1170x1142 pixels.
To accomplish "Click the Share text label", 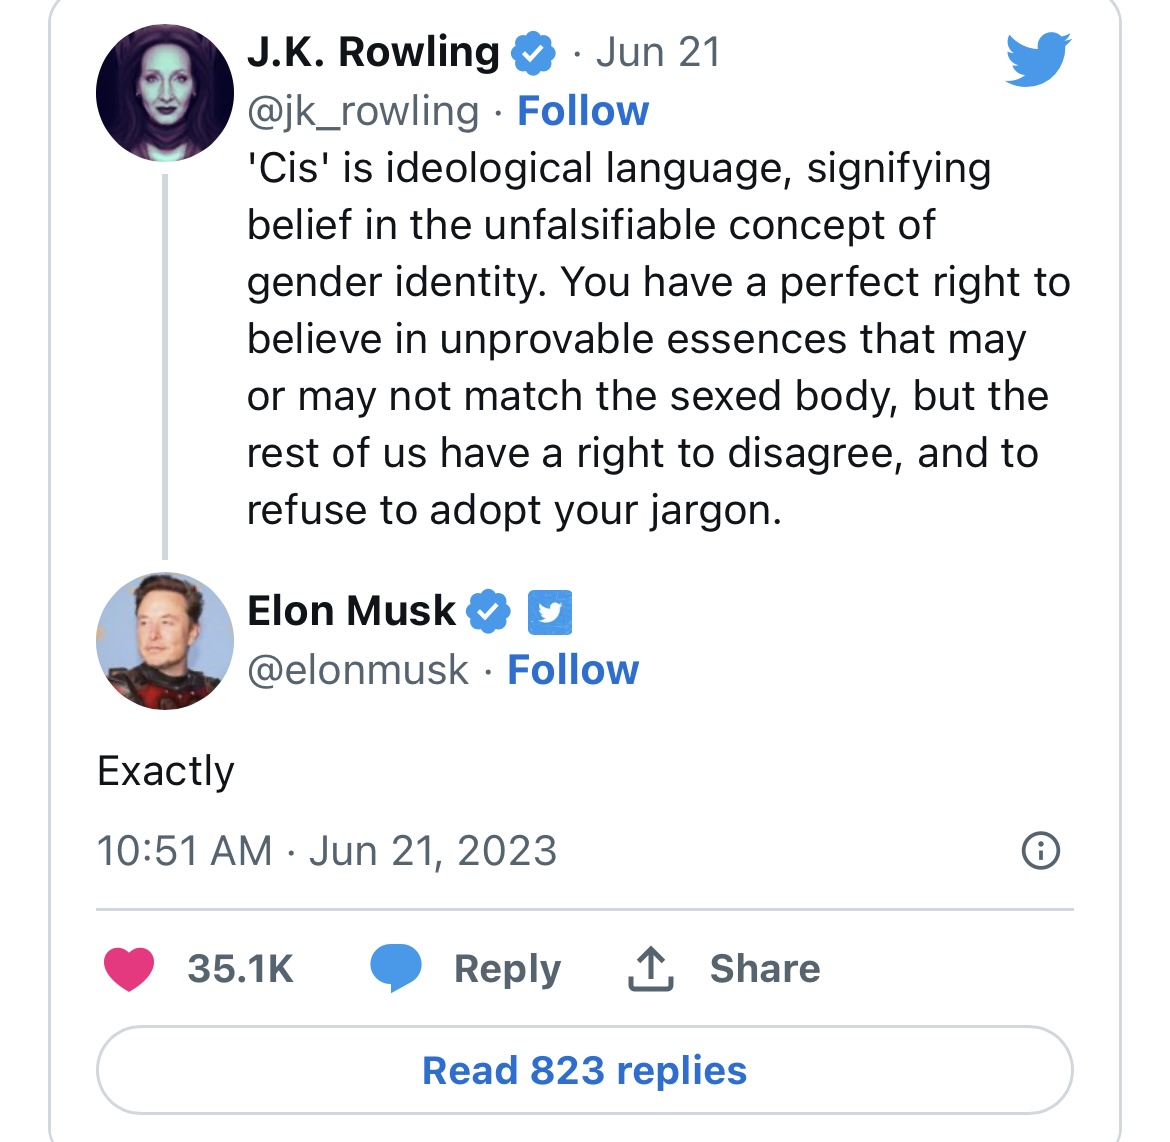I will 765,969.
